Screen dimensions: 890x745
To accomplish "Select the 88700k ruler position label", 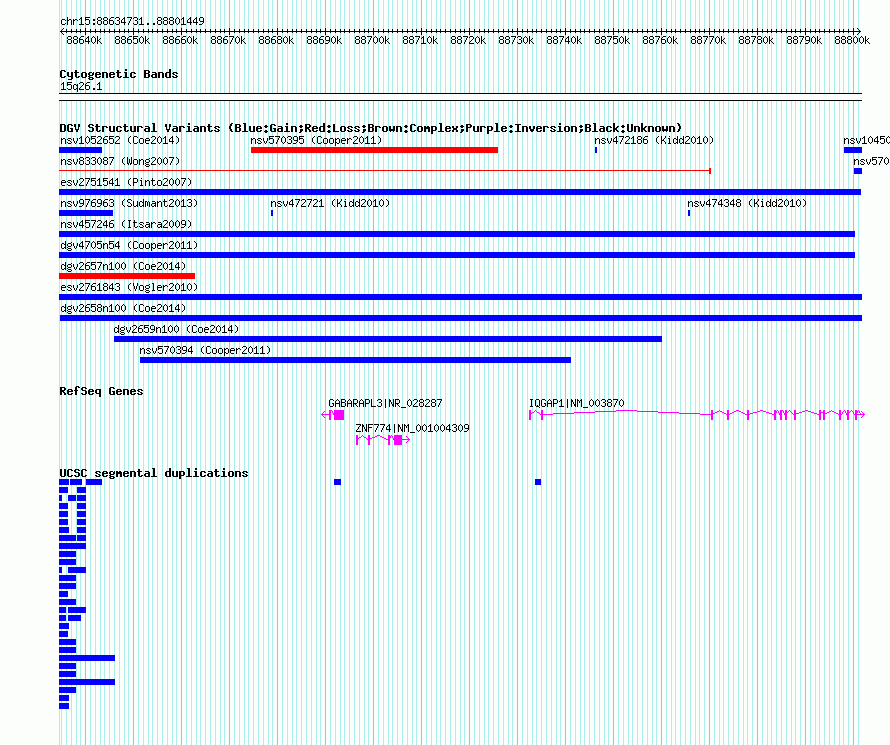I will click(372, 40).
